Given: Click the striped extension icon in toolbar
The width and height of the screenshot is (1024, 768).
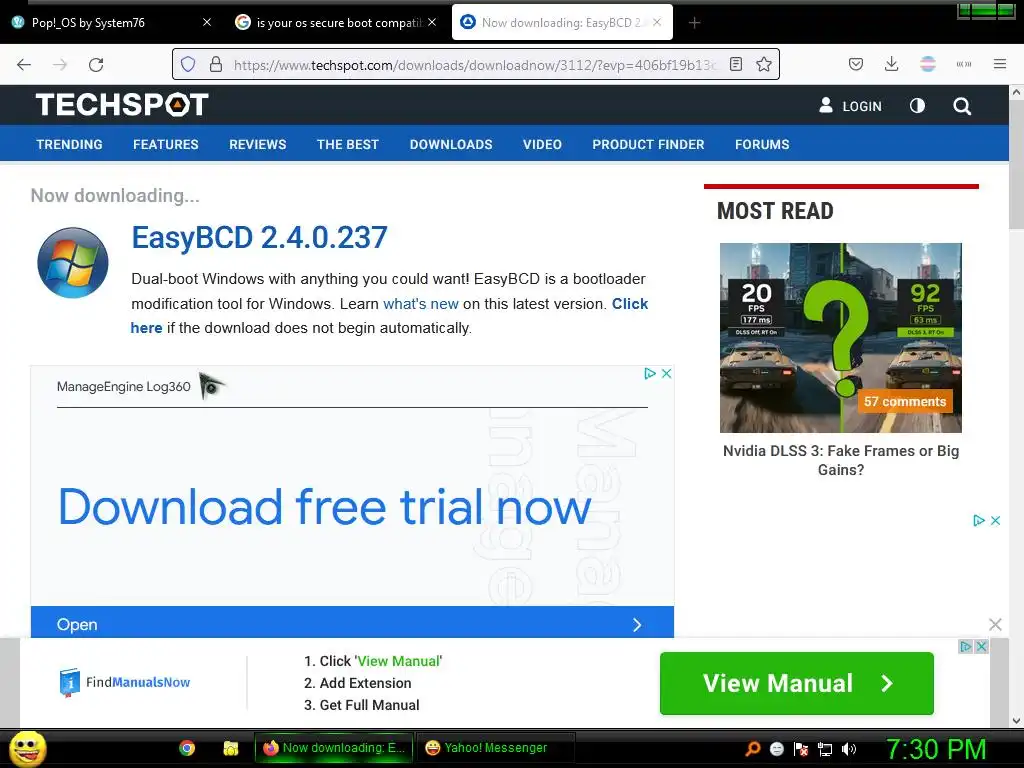Looking at the screenshot, I should coord(927,64).
